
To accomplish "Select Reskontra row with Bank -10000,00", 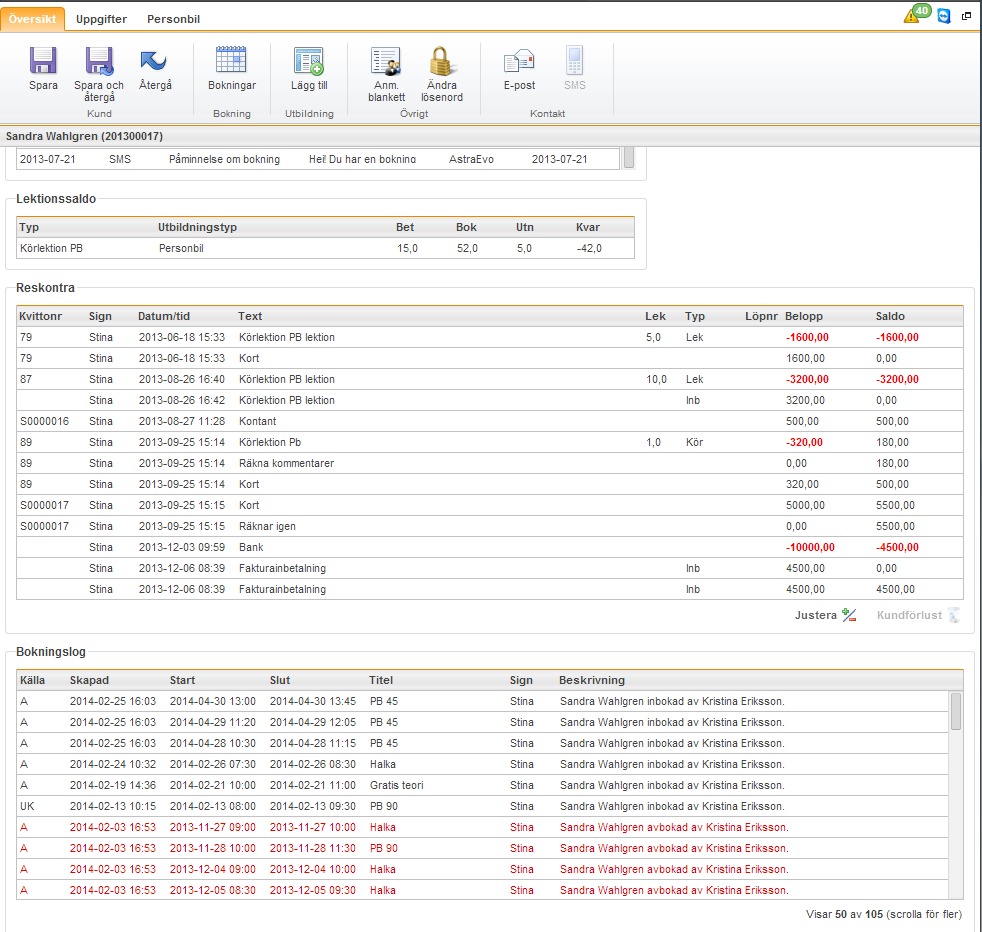I will [x=490, y=547].
